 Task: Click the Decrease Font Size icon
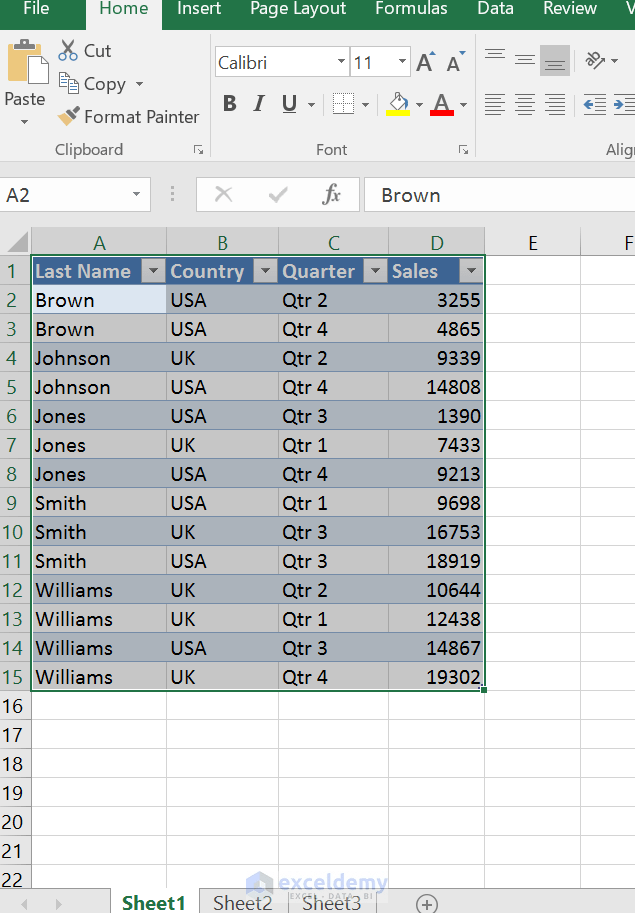(x=453, y=61)
